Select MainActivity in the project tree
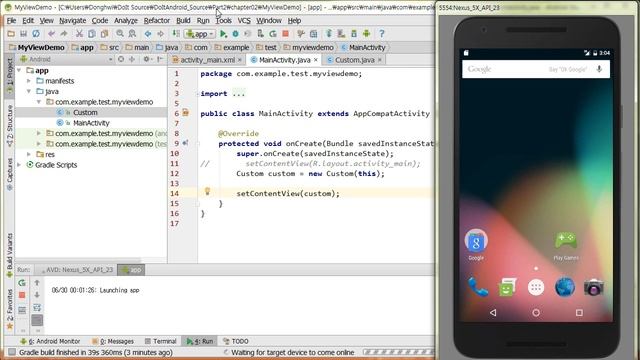Image resolution: width=640 pixels, height=360 pixels. (x=91, y=123)
